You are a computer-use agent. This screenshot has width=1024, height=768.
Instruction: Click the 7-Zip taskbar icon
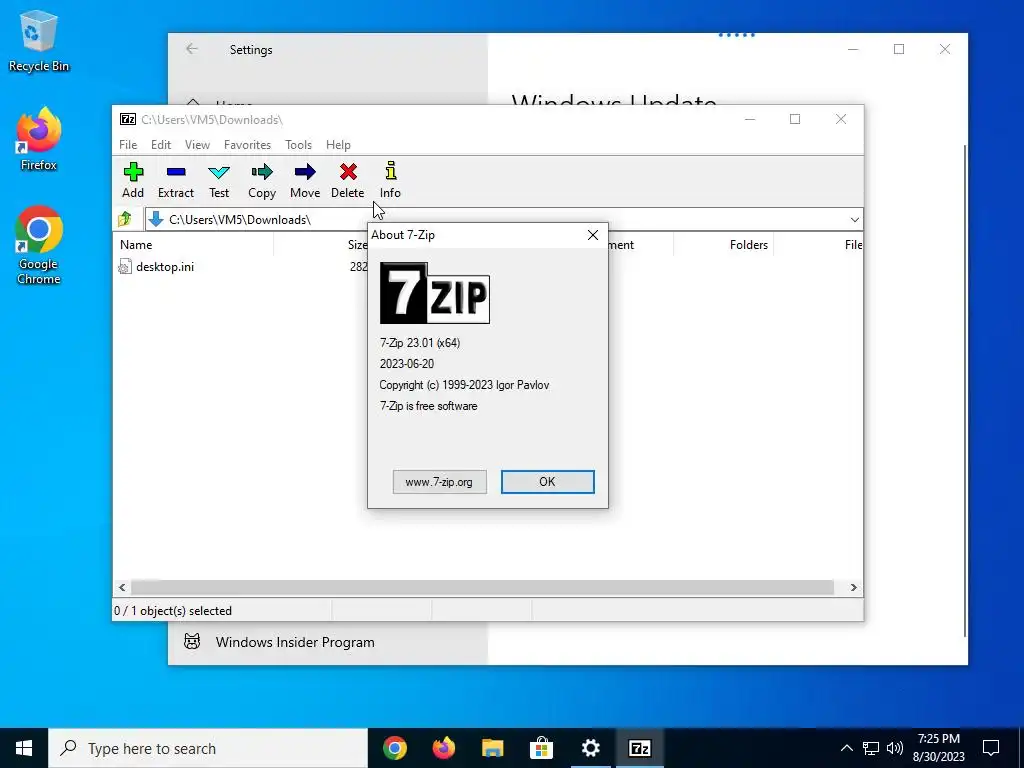point(639,748)
